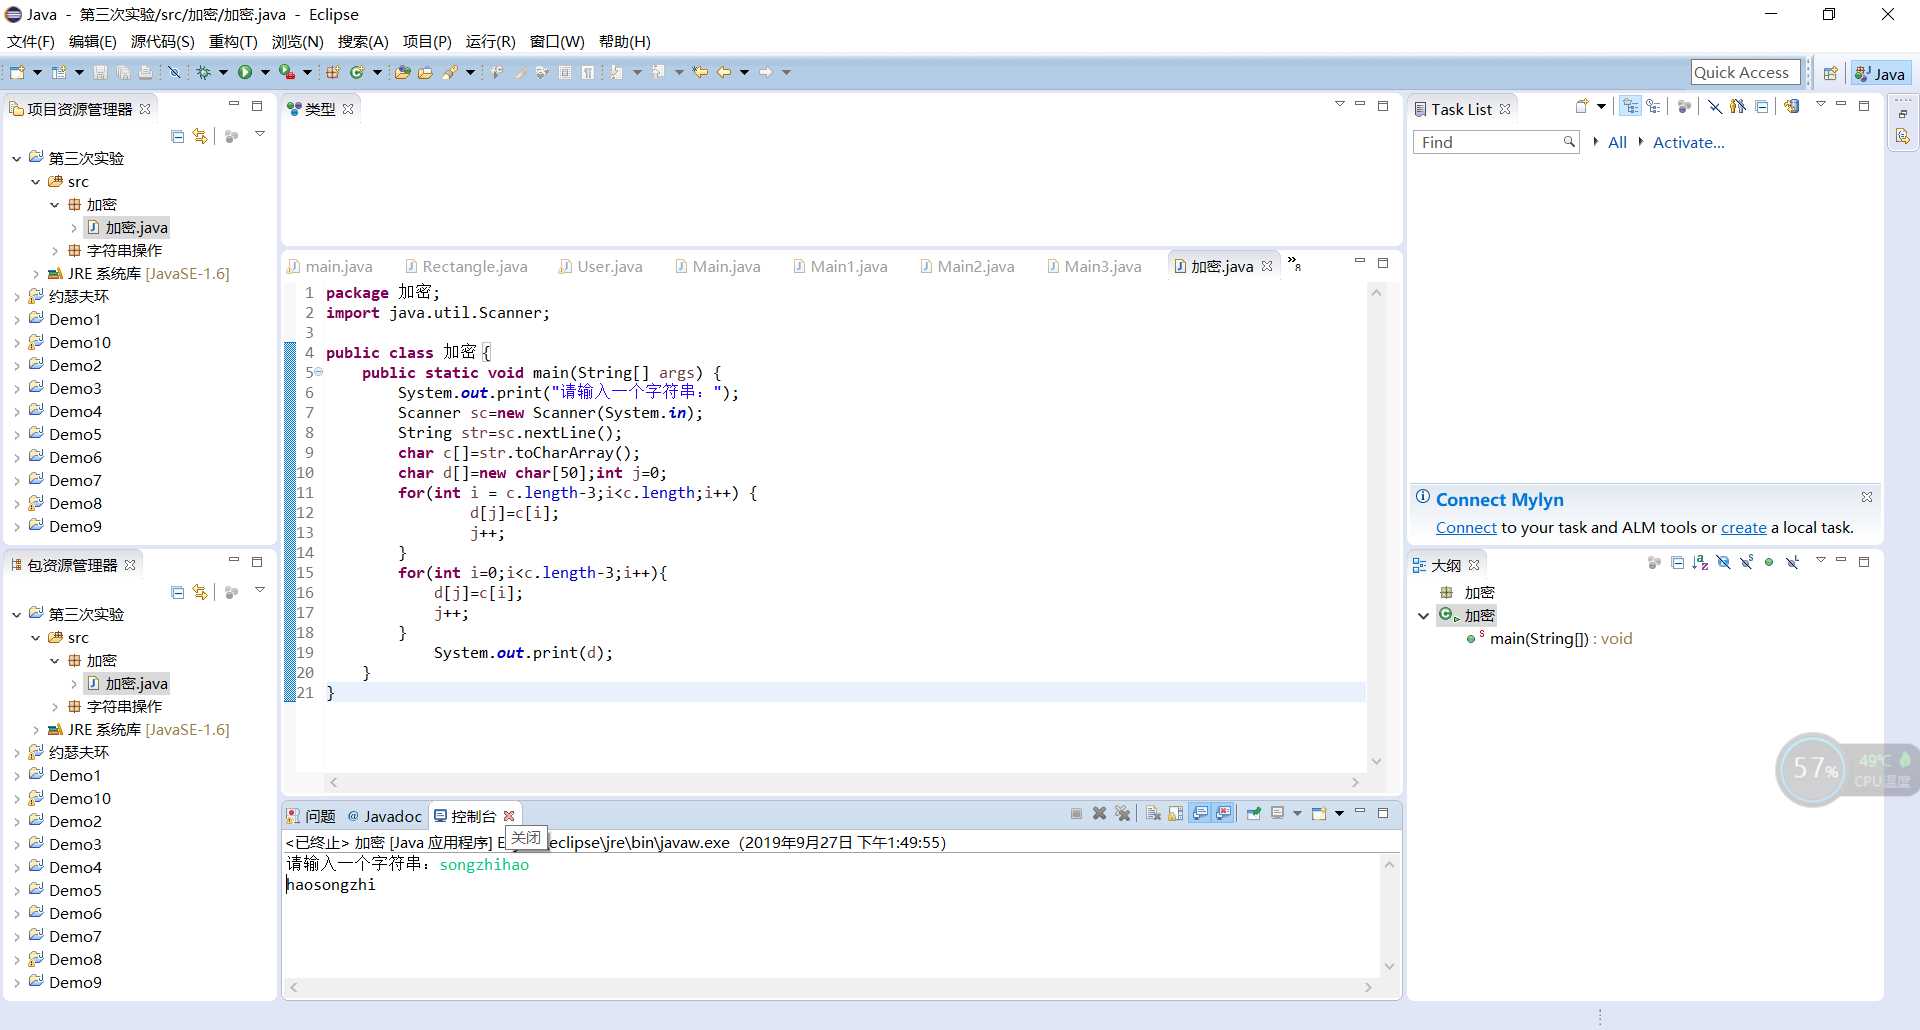
Task: Click Collapse All in 项目资源管理器 panel
Action: pos(177,136)
